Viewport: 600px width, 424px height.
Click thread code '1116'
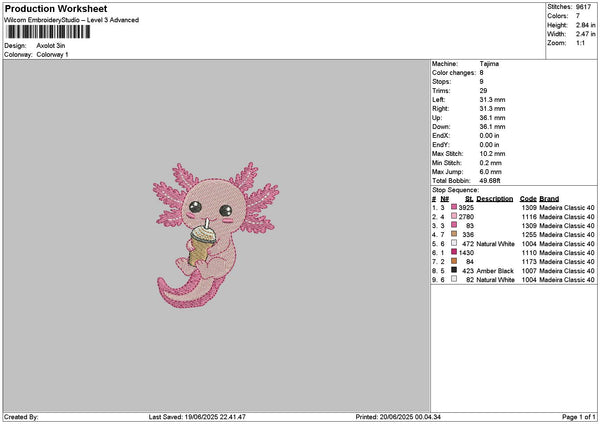coord(529,217)
